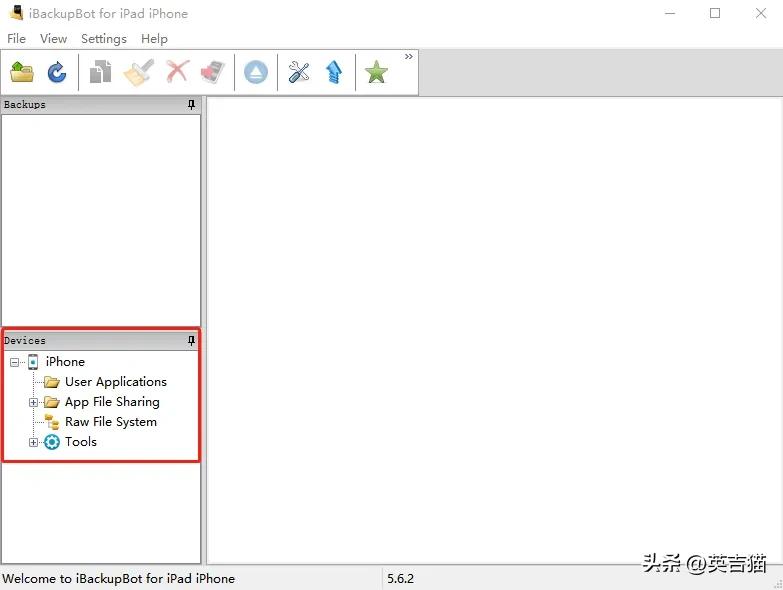The image size is (783, 590).
Task: Collapse the iPhone device node
Action: coord(14,362)
